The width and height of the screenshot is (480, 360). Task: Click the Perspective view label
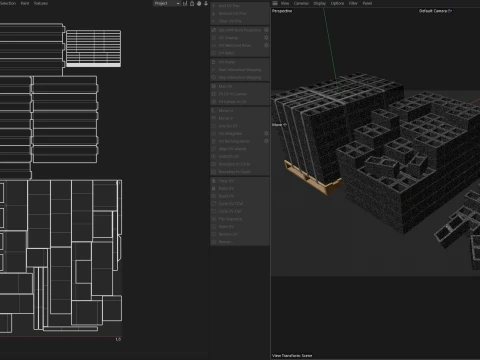click(x=282, y=11)
